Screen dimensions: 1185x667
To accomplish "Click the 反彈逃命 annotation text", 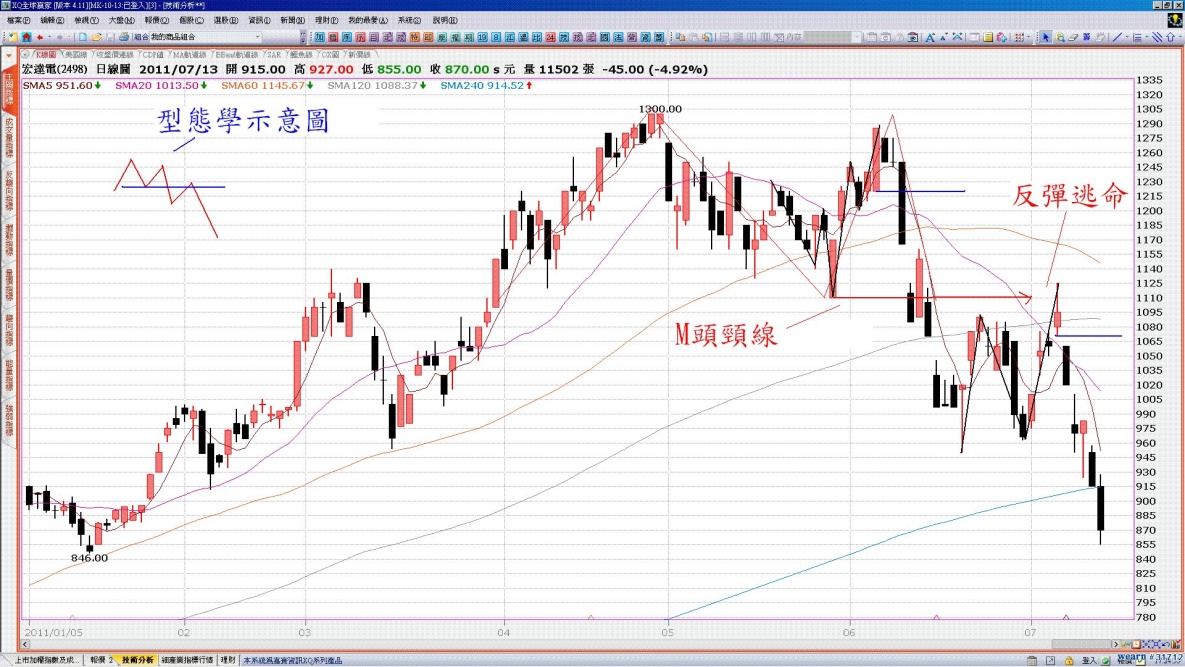I will (1069, 196).
